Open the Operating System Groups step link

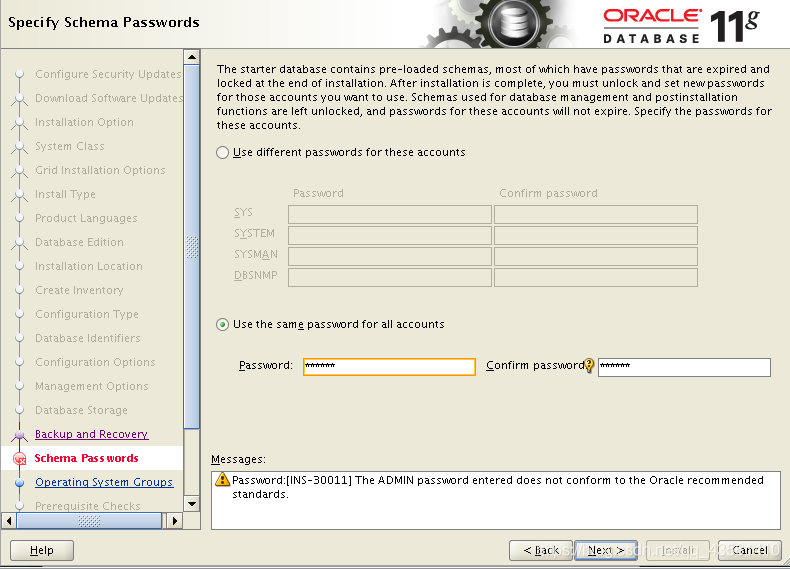tap(104, 482)
